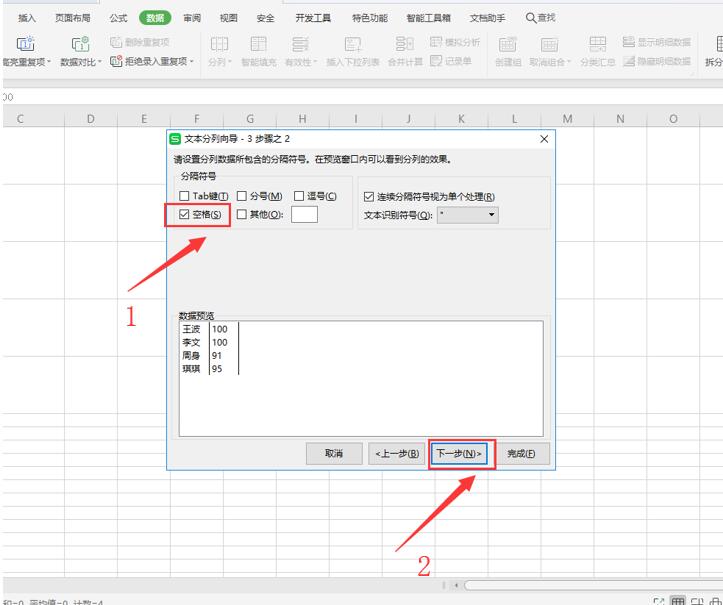
Task: Click the fullscreen view icon in status bar
Action: pyautogui.click(x=659, y=602)
